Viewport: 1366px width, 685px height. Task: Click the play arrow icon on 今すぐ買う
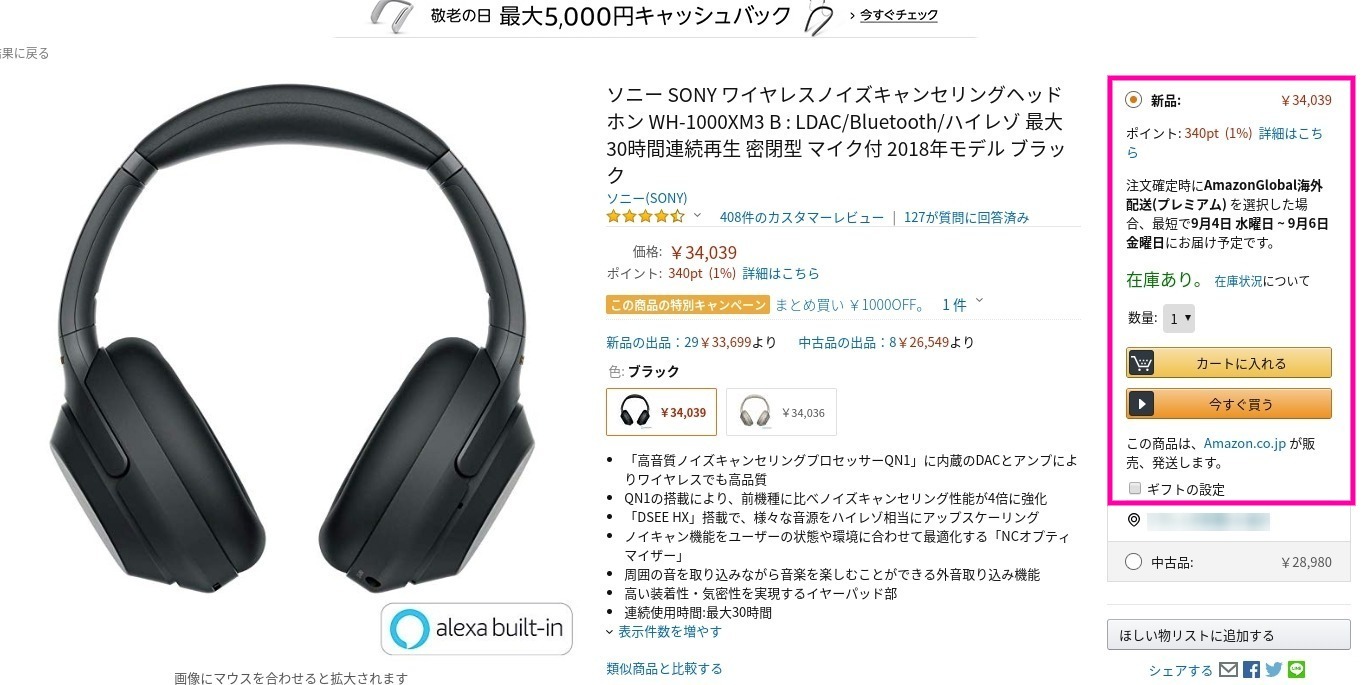1141,404
